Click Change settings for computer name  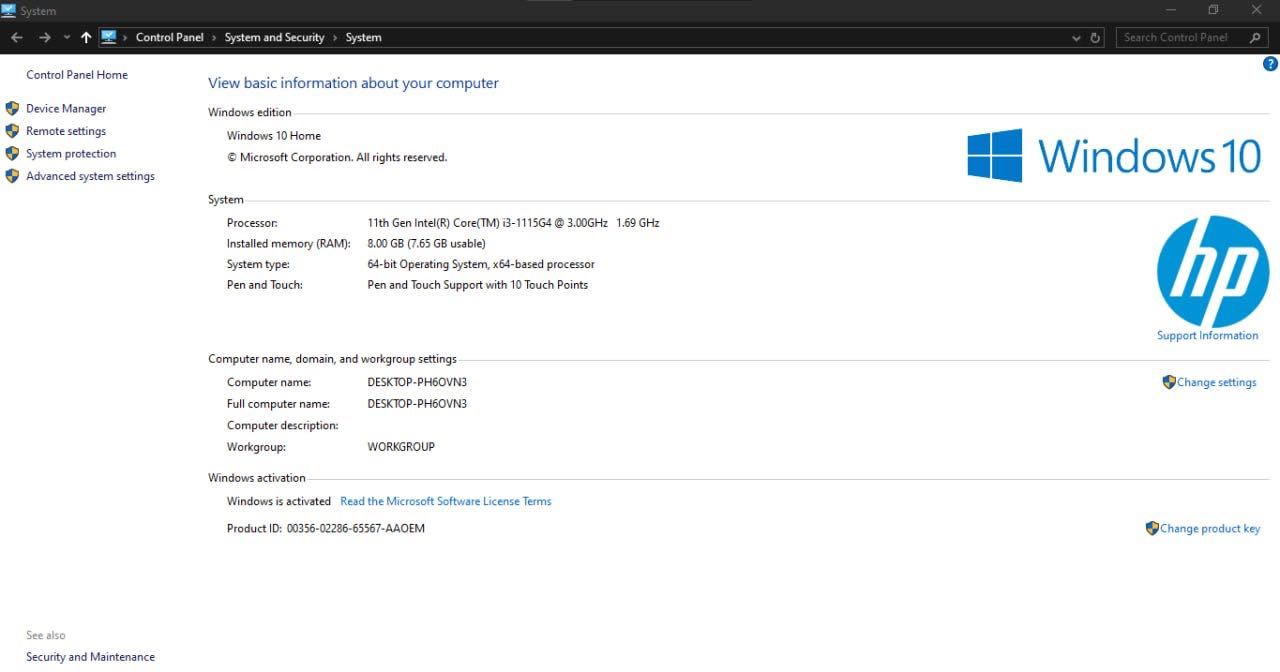pyautogui.click(x=1216, y=382)
